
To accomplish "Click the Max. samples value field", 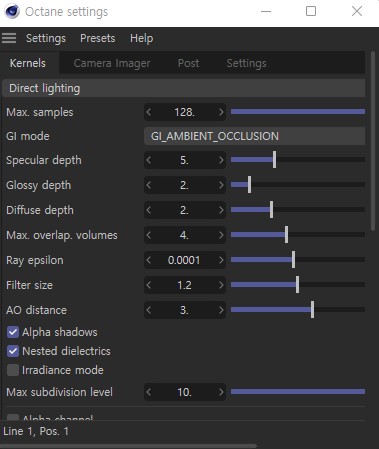I will pos(185,112).
